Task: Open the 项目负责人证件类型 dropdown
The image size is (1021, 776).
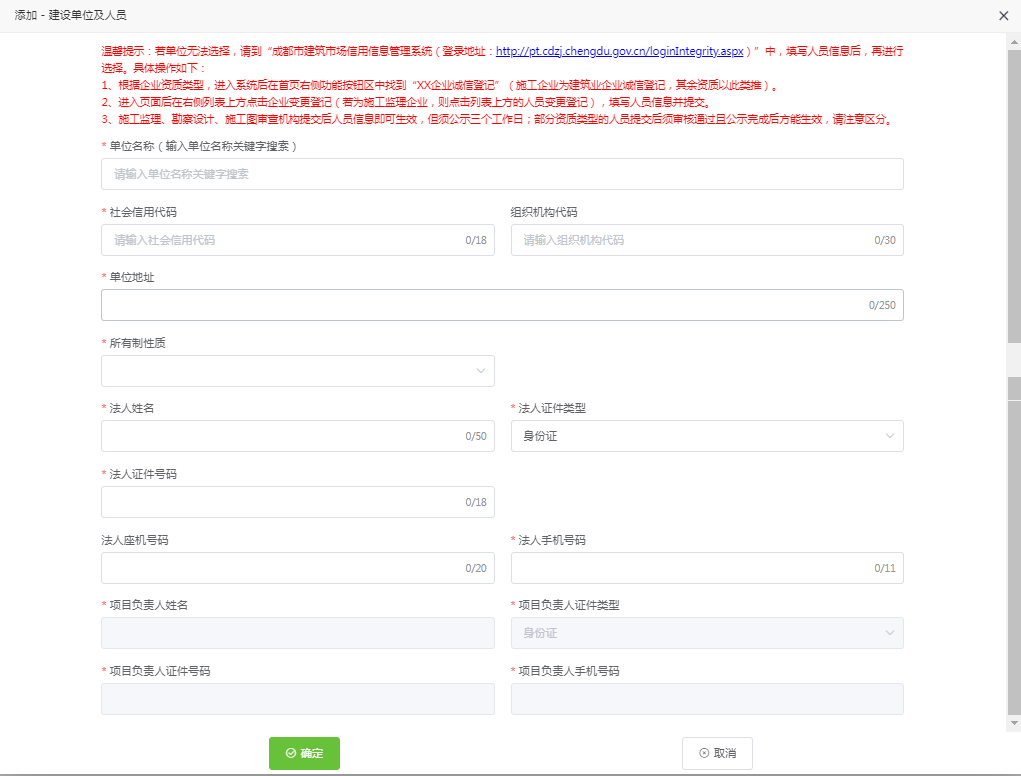Action: [707, 632]
